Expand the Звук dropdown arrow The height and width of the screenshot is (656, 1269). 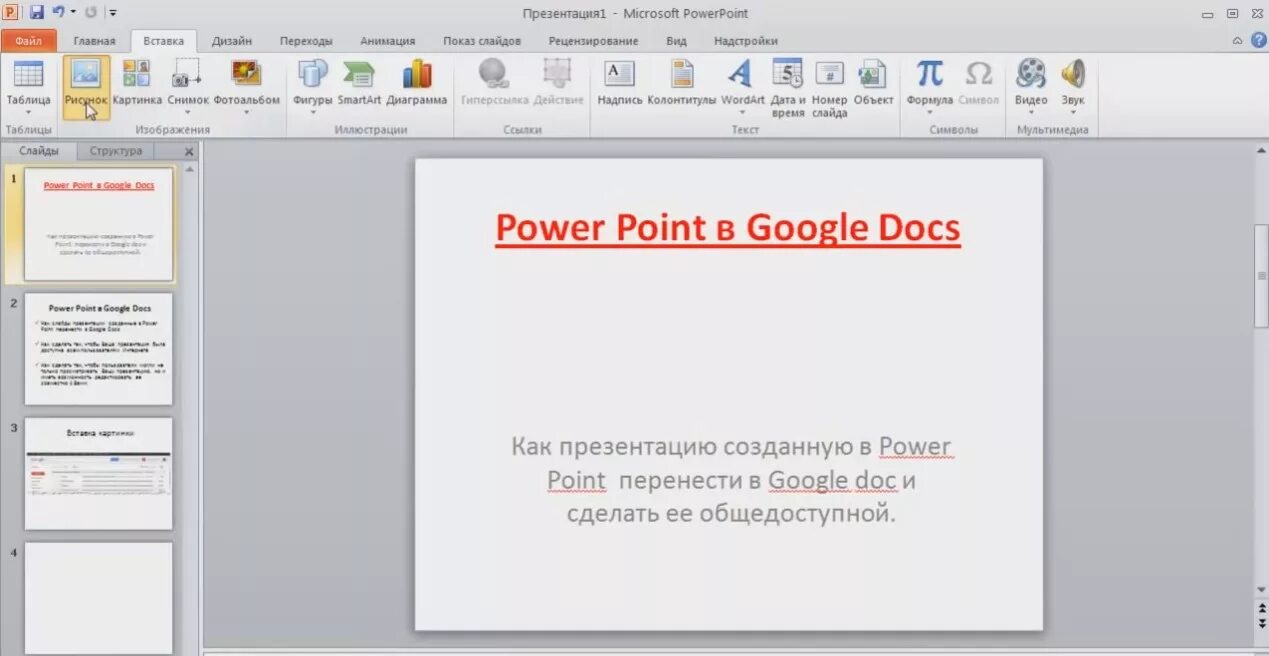click(1073, 112)
